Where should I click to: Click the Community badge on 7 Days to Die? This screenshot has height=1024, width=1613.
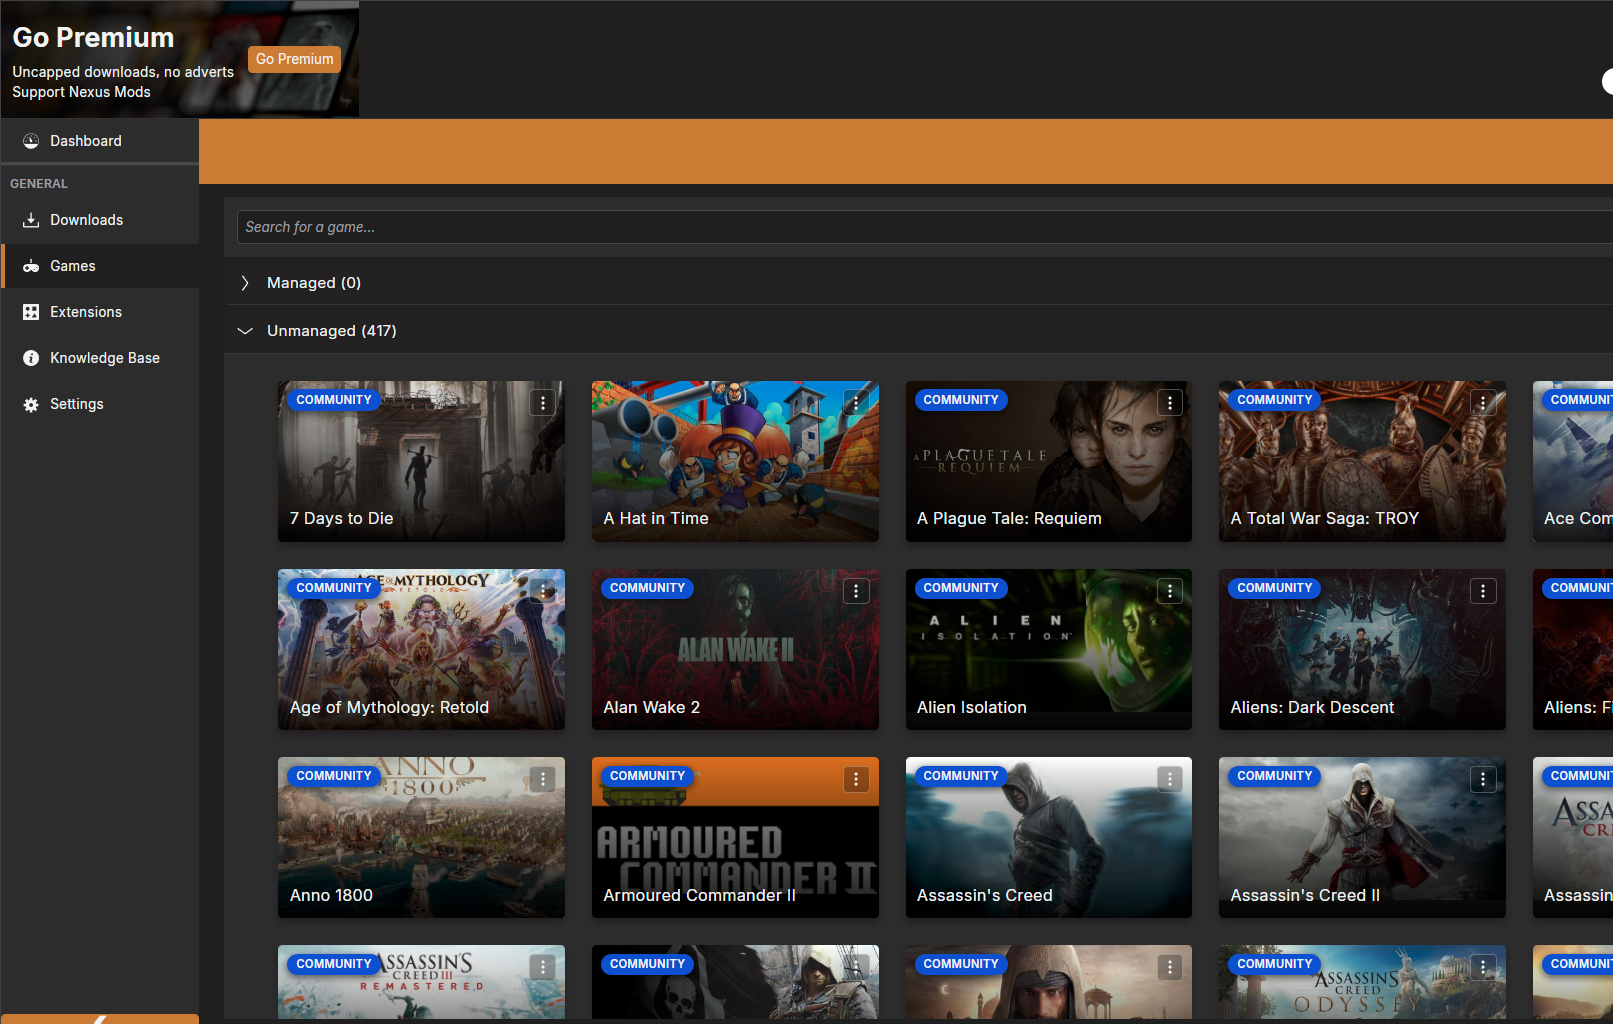coord(334,400)
